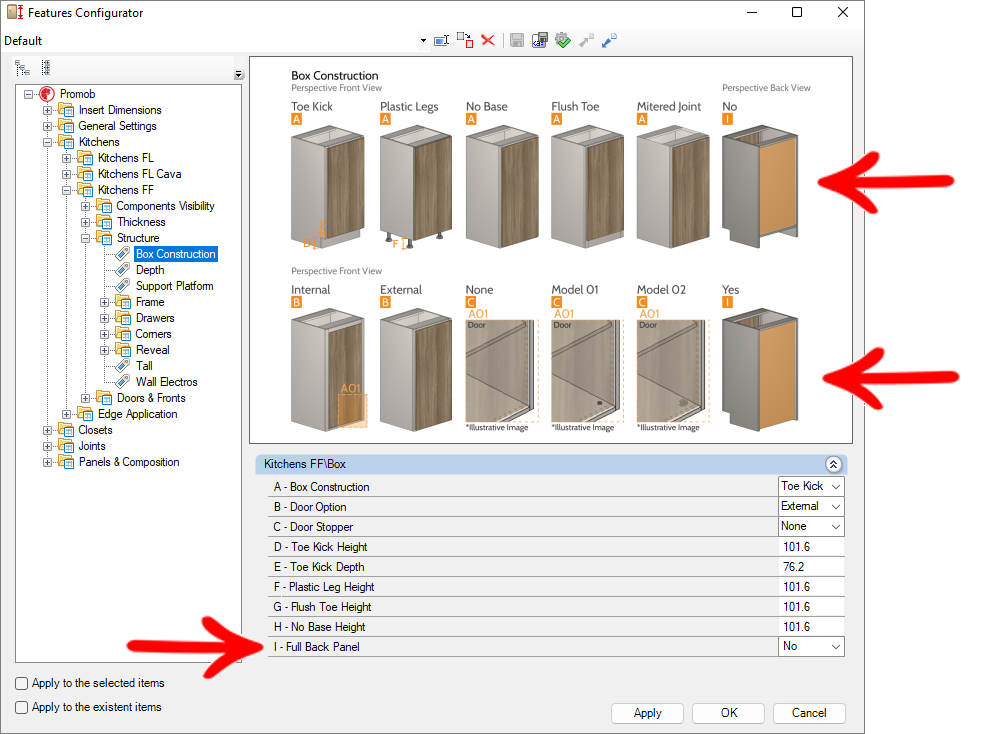Edit Flush Toe Height value field
The height and width of the screenshot is (734, 986).
[811, 607]
